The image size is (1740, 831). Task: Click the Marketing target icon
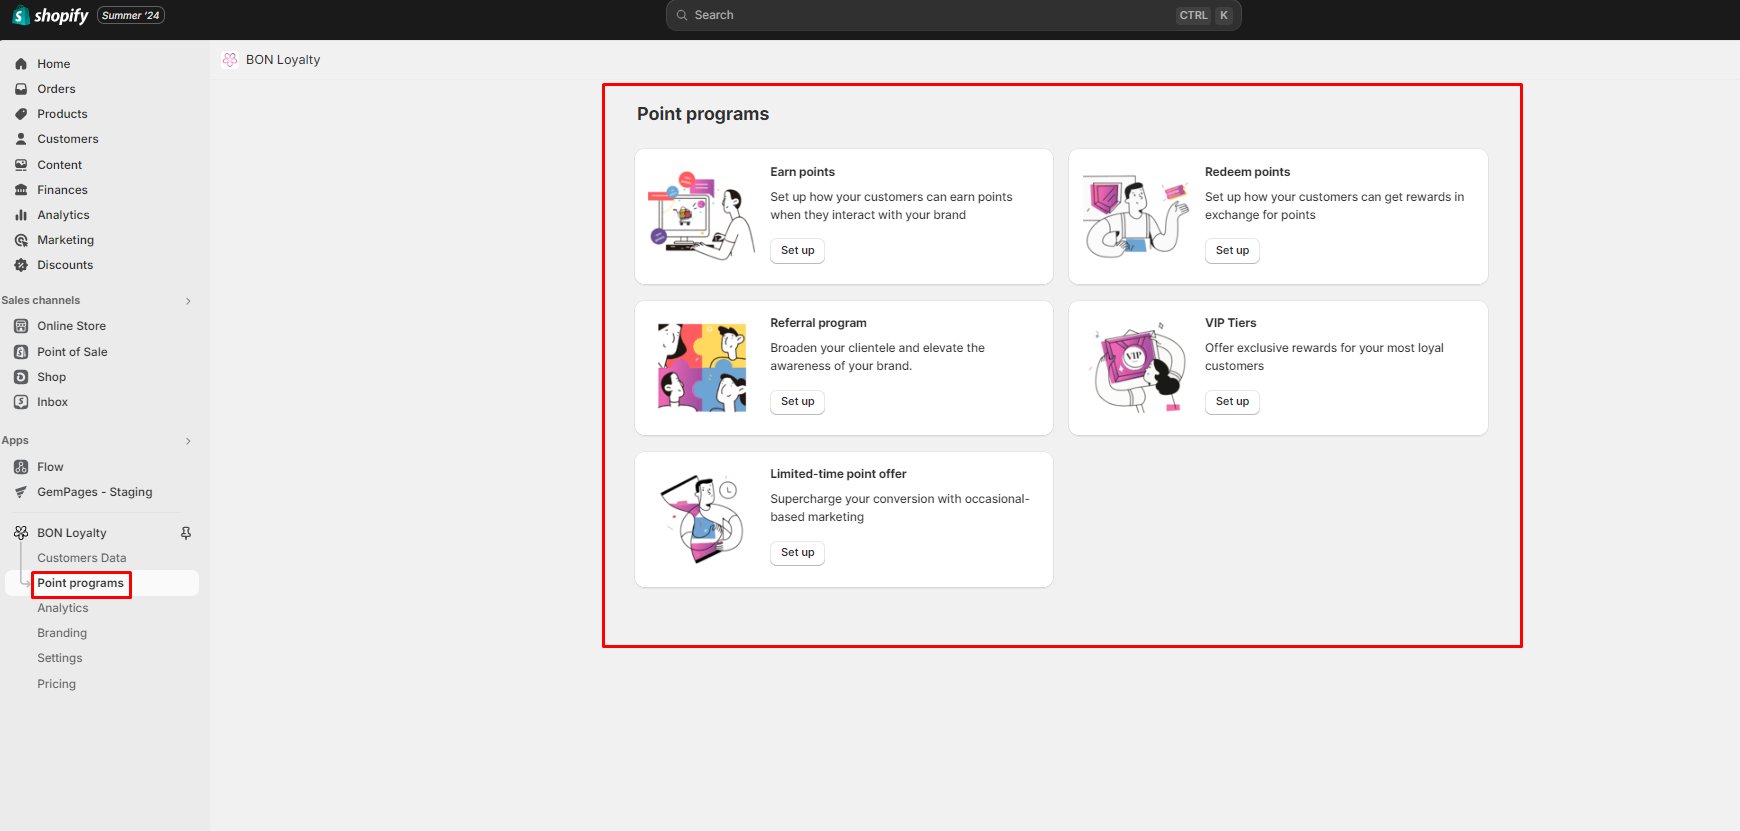coord(21,240)
